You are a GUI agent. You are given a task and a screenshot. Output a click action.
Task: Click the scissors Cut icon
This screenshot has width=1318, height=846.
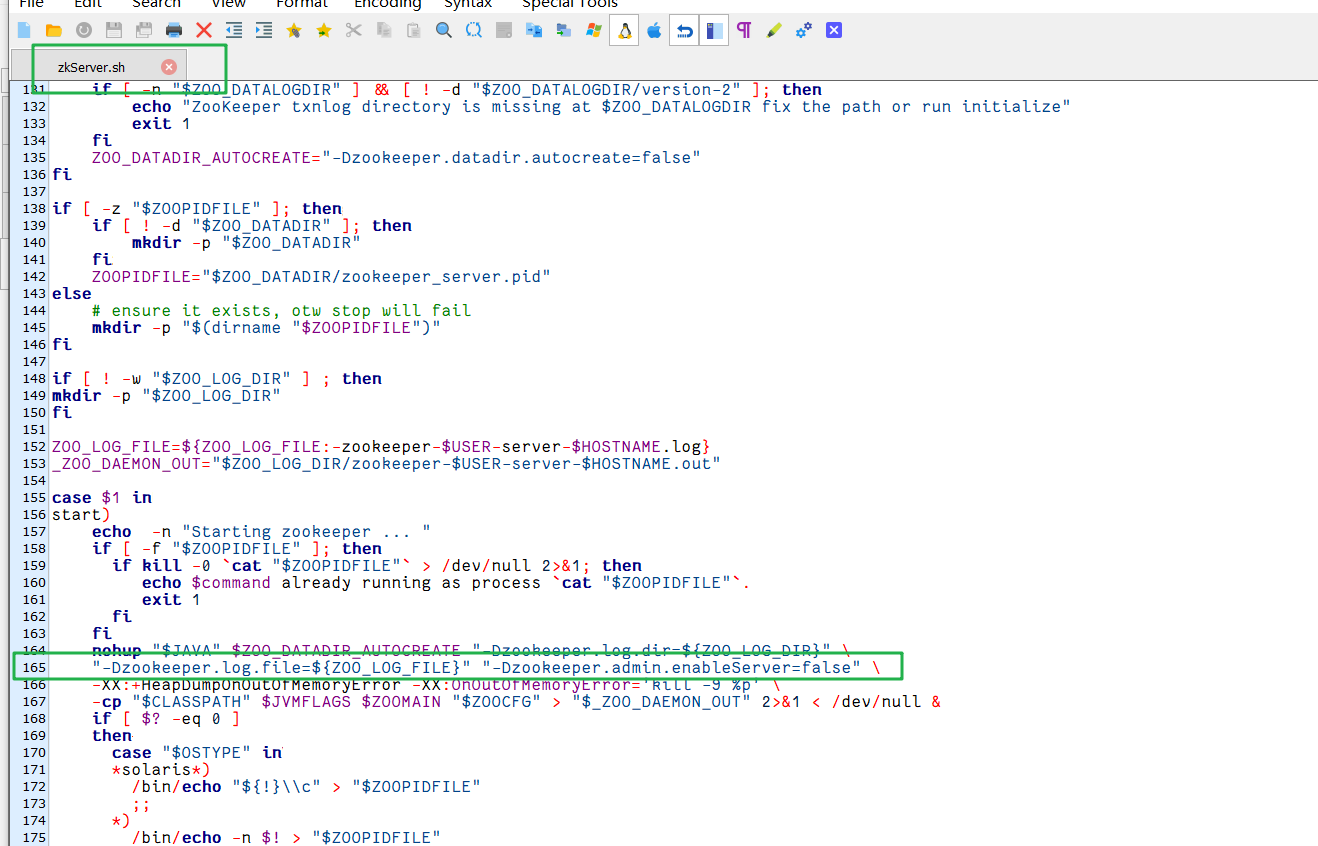[353, 30]
